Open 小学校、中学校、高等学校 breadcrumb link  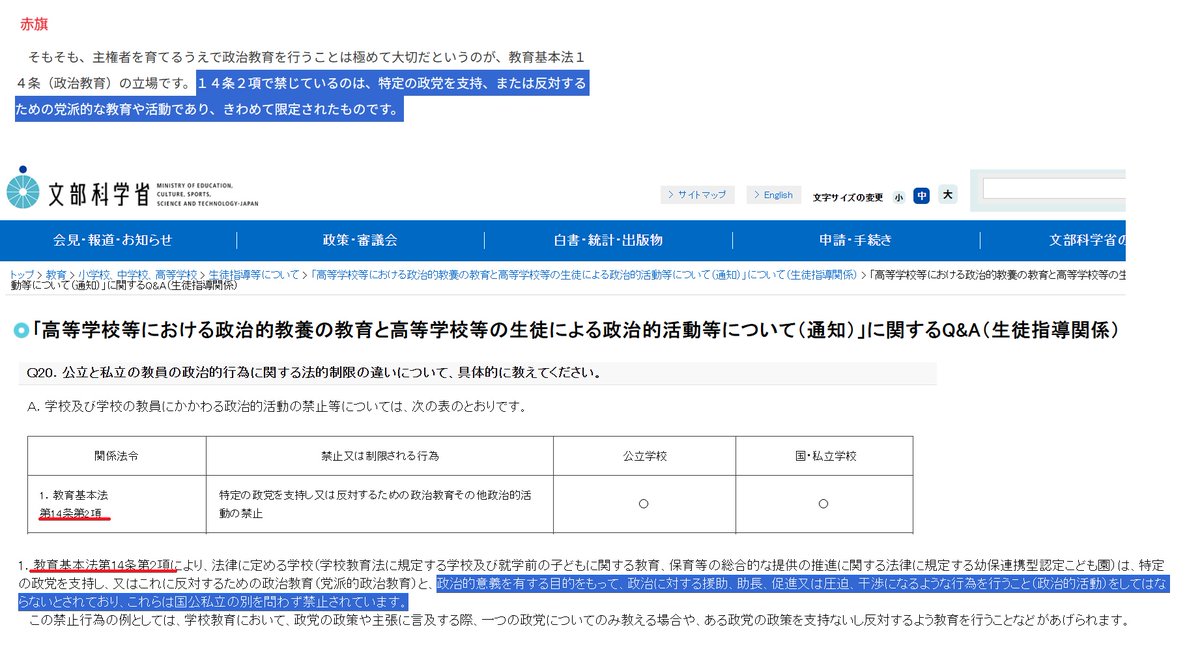point(137,274)
